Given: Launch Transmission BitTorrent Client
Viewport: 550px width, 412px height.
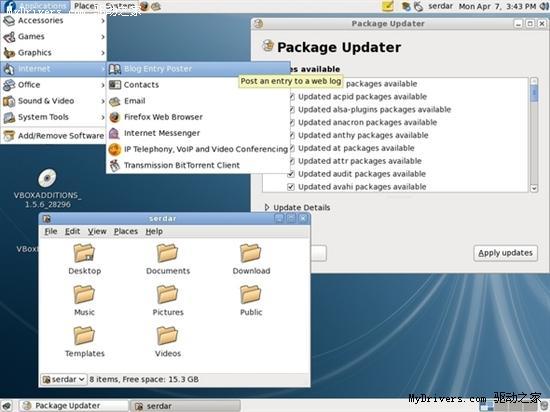Looking at the screenshot, I should point(198,165).
